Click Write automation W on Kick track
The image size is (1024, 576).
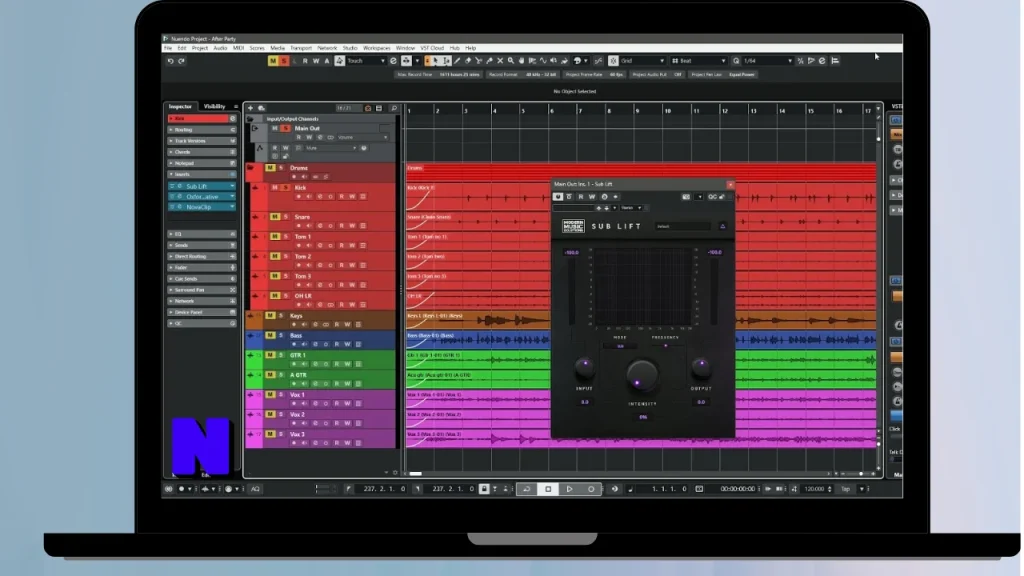352,197
